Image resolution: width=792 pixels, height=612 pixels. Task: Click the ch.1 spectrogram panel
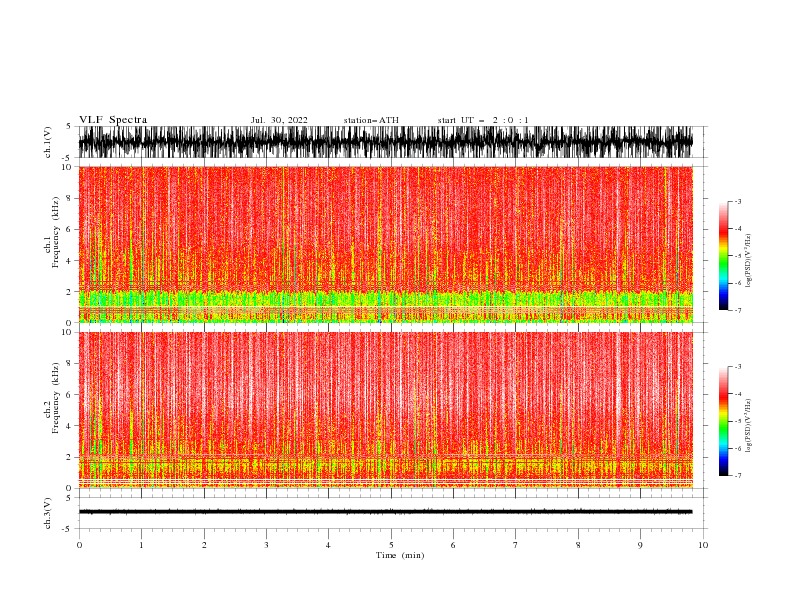click(x=385, y=244)
